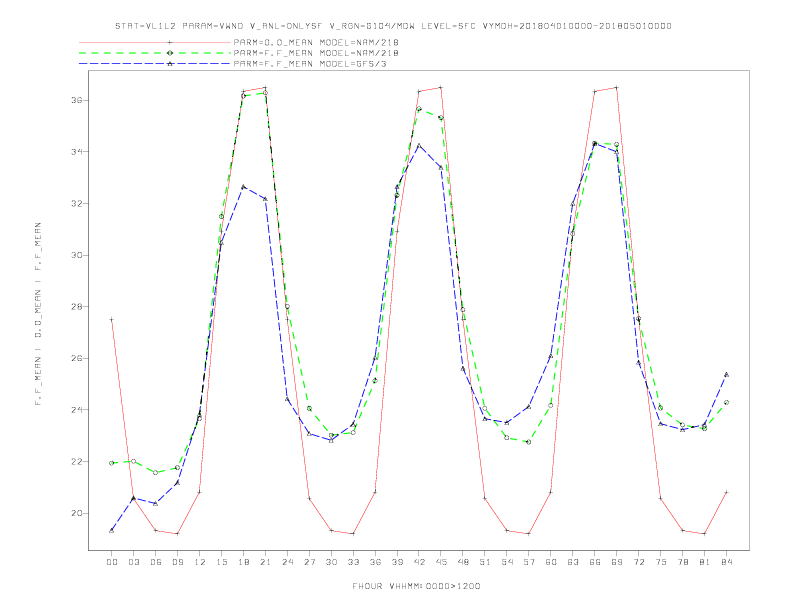Click the blue dashed legend line sample
This screenshot has width=792, height=612.
[x=155, y=64]
